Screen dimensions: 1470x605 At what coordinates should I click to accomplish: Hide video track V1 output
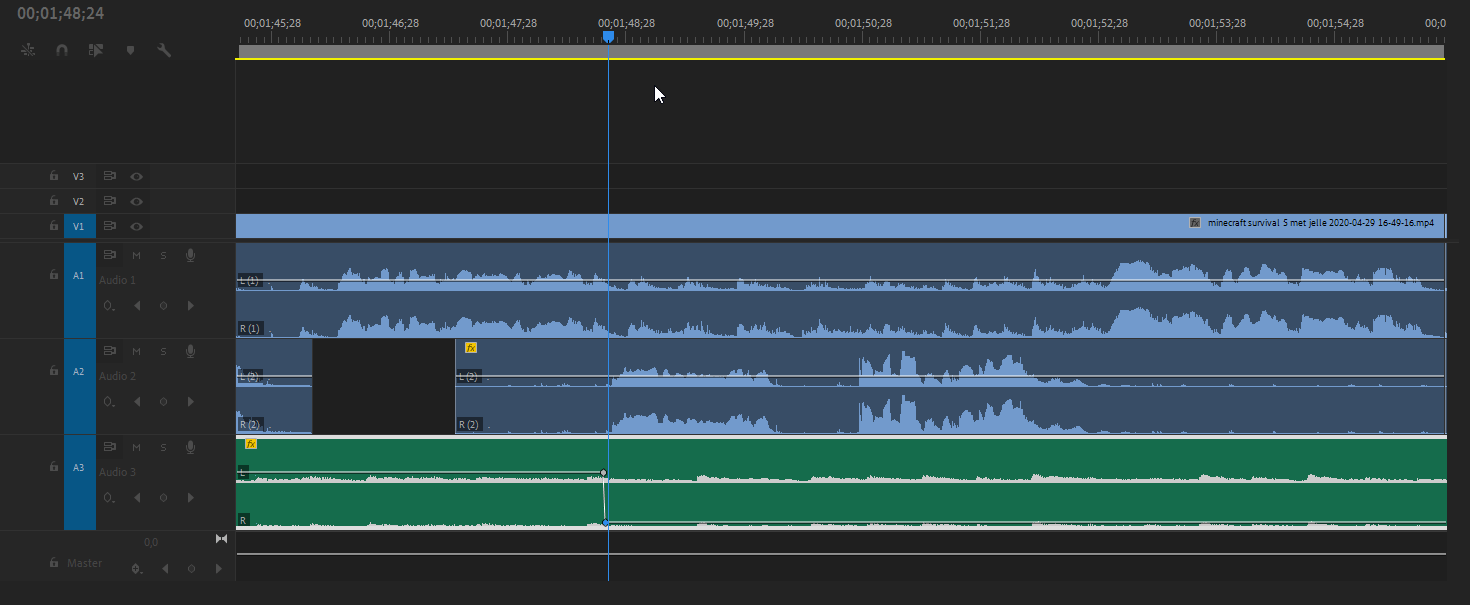coord(137,226)
